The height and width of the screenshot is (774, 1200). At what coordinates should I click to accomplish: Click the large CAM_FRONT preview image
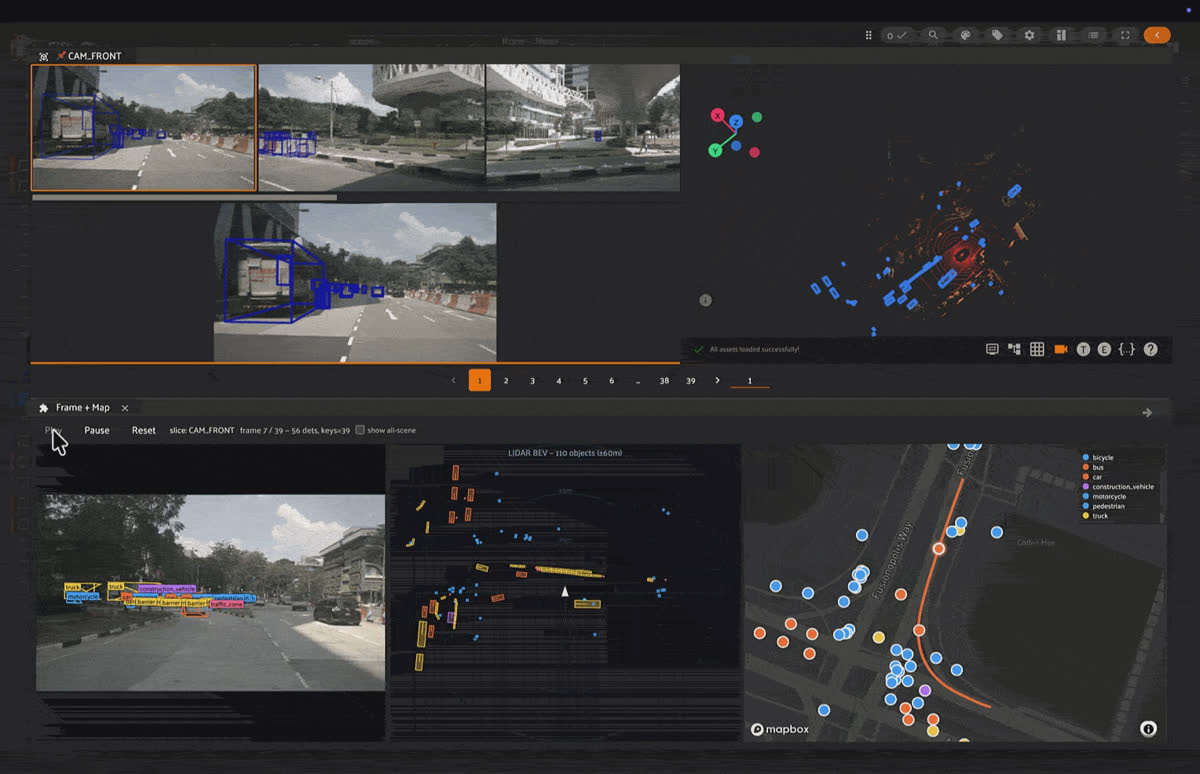pos(355,282)
